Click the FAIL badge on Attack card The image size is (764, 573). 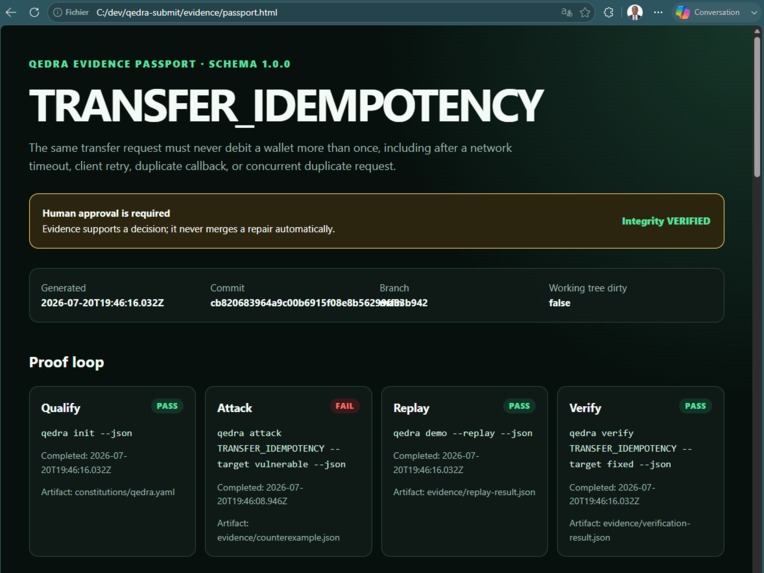point(344,406)
